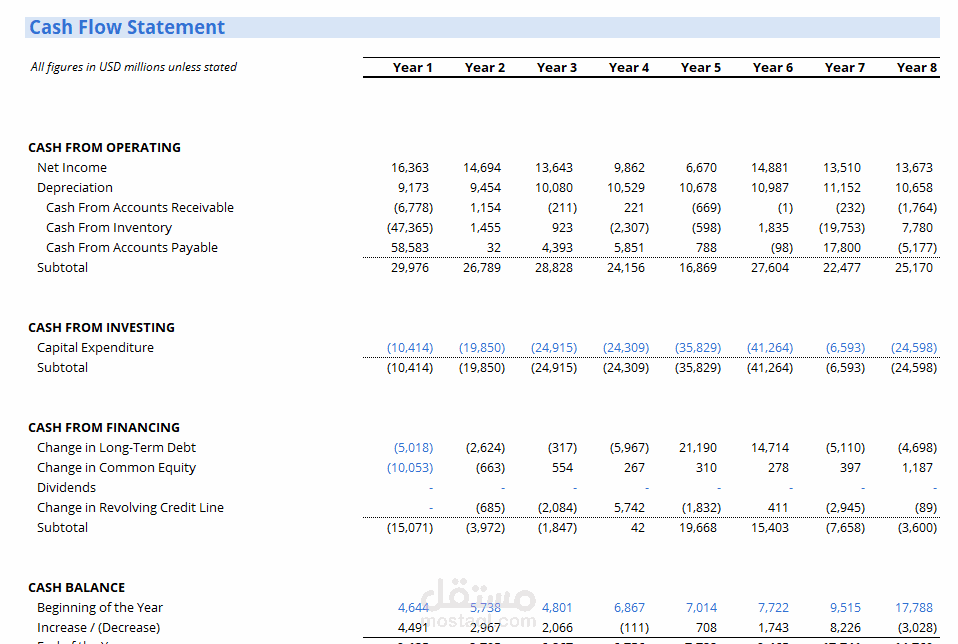Click the Cash From Accounts Receivable label
The image size is (958, 644).
coord(140,208)
